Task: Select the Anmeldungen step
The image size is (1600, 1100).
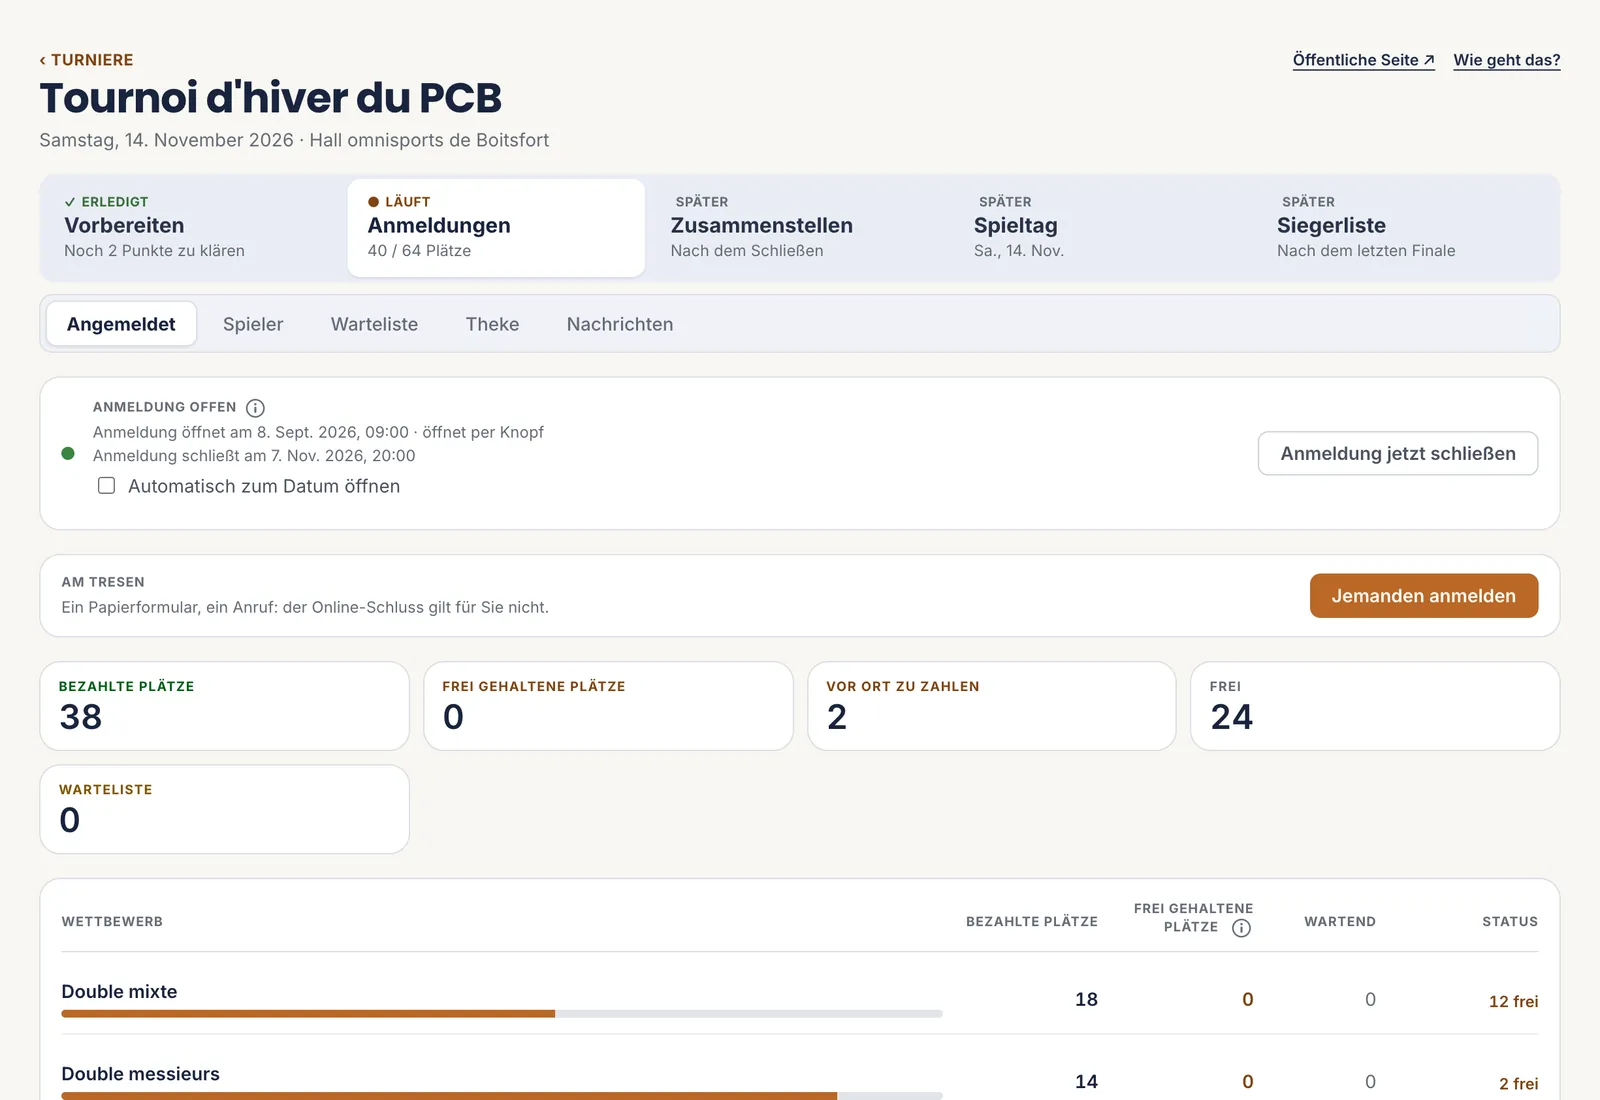Action: 496,228
